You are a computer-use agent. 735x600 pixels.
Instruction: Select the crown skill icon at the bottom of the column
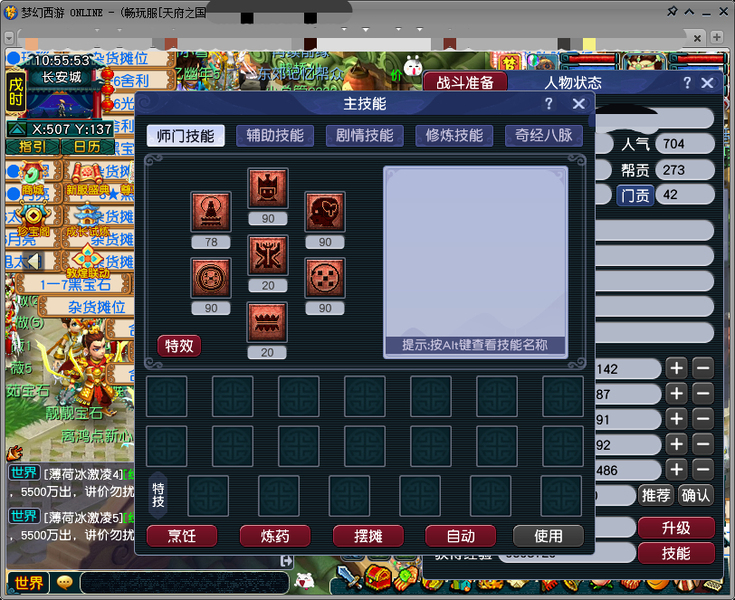267,322
